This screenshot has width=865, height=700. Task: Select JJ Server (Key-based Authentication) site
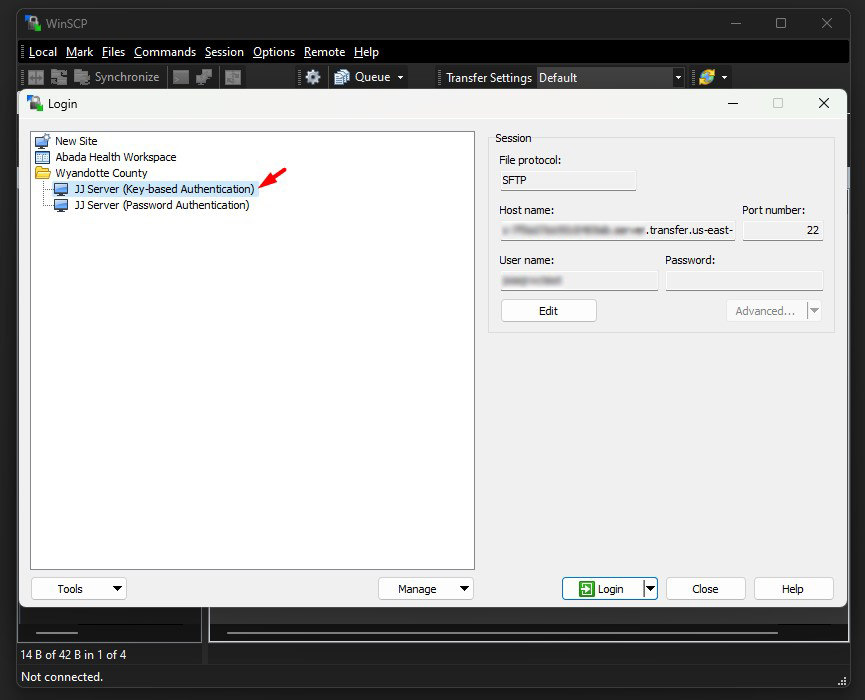pos(164,189)
